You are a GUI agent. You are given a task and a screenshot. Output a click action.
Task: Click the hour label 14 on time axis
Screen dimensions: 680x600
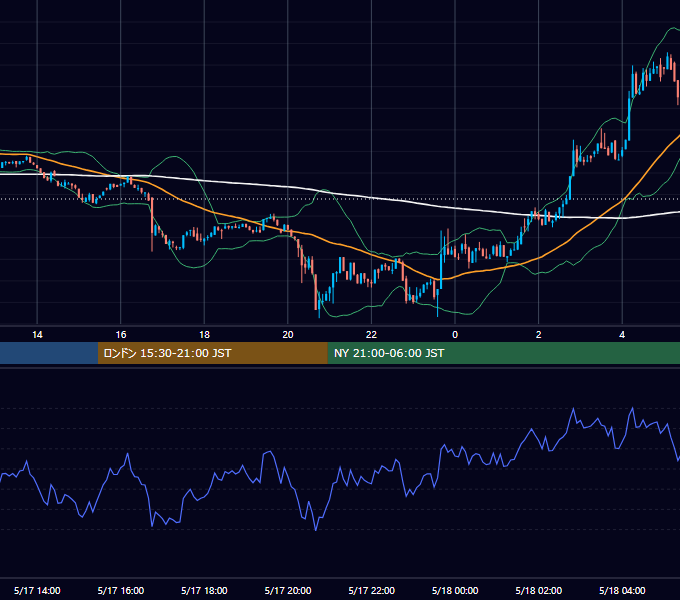click(x=37, y=335)
